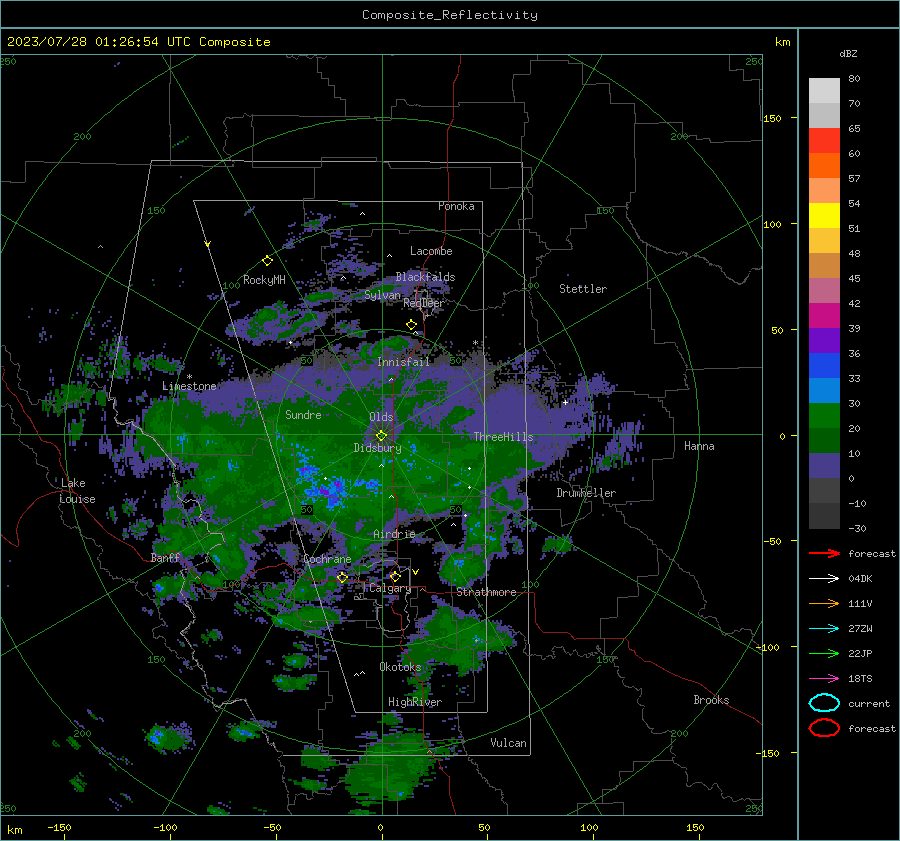Click yellow diamond marker below RedDeer

[x=411, y=325]
